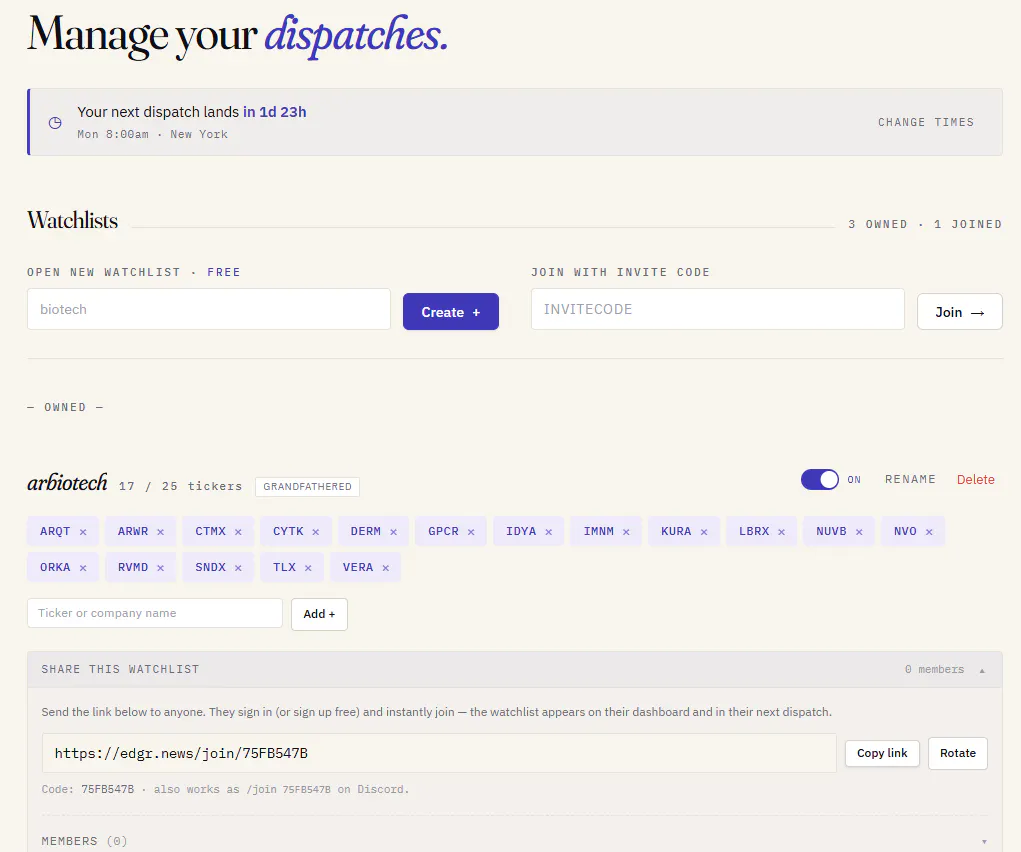Remove the ARQT ticker chip
This screenshot has width=1021, height=852.
click(83, 532)
